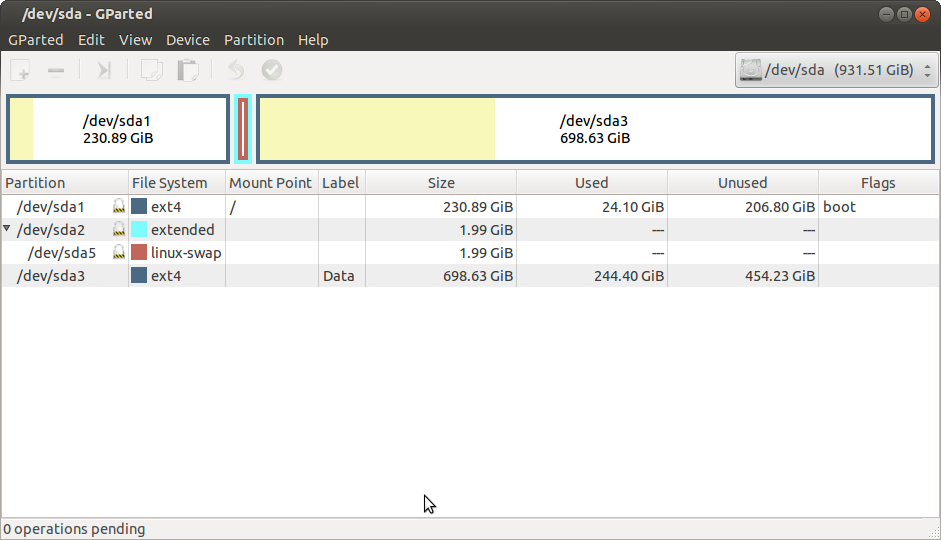The height and width of the screenshot is (540, 941).
Task: Click the Apply all operations checkmark icon
Action: point(271,70)
